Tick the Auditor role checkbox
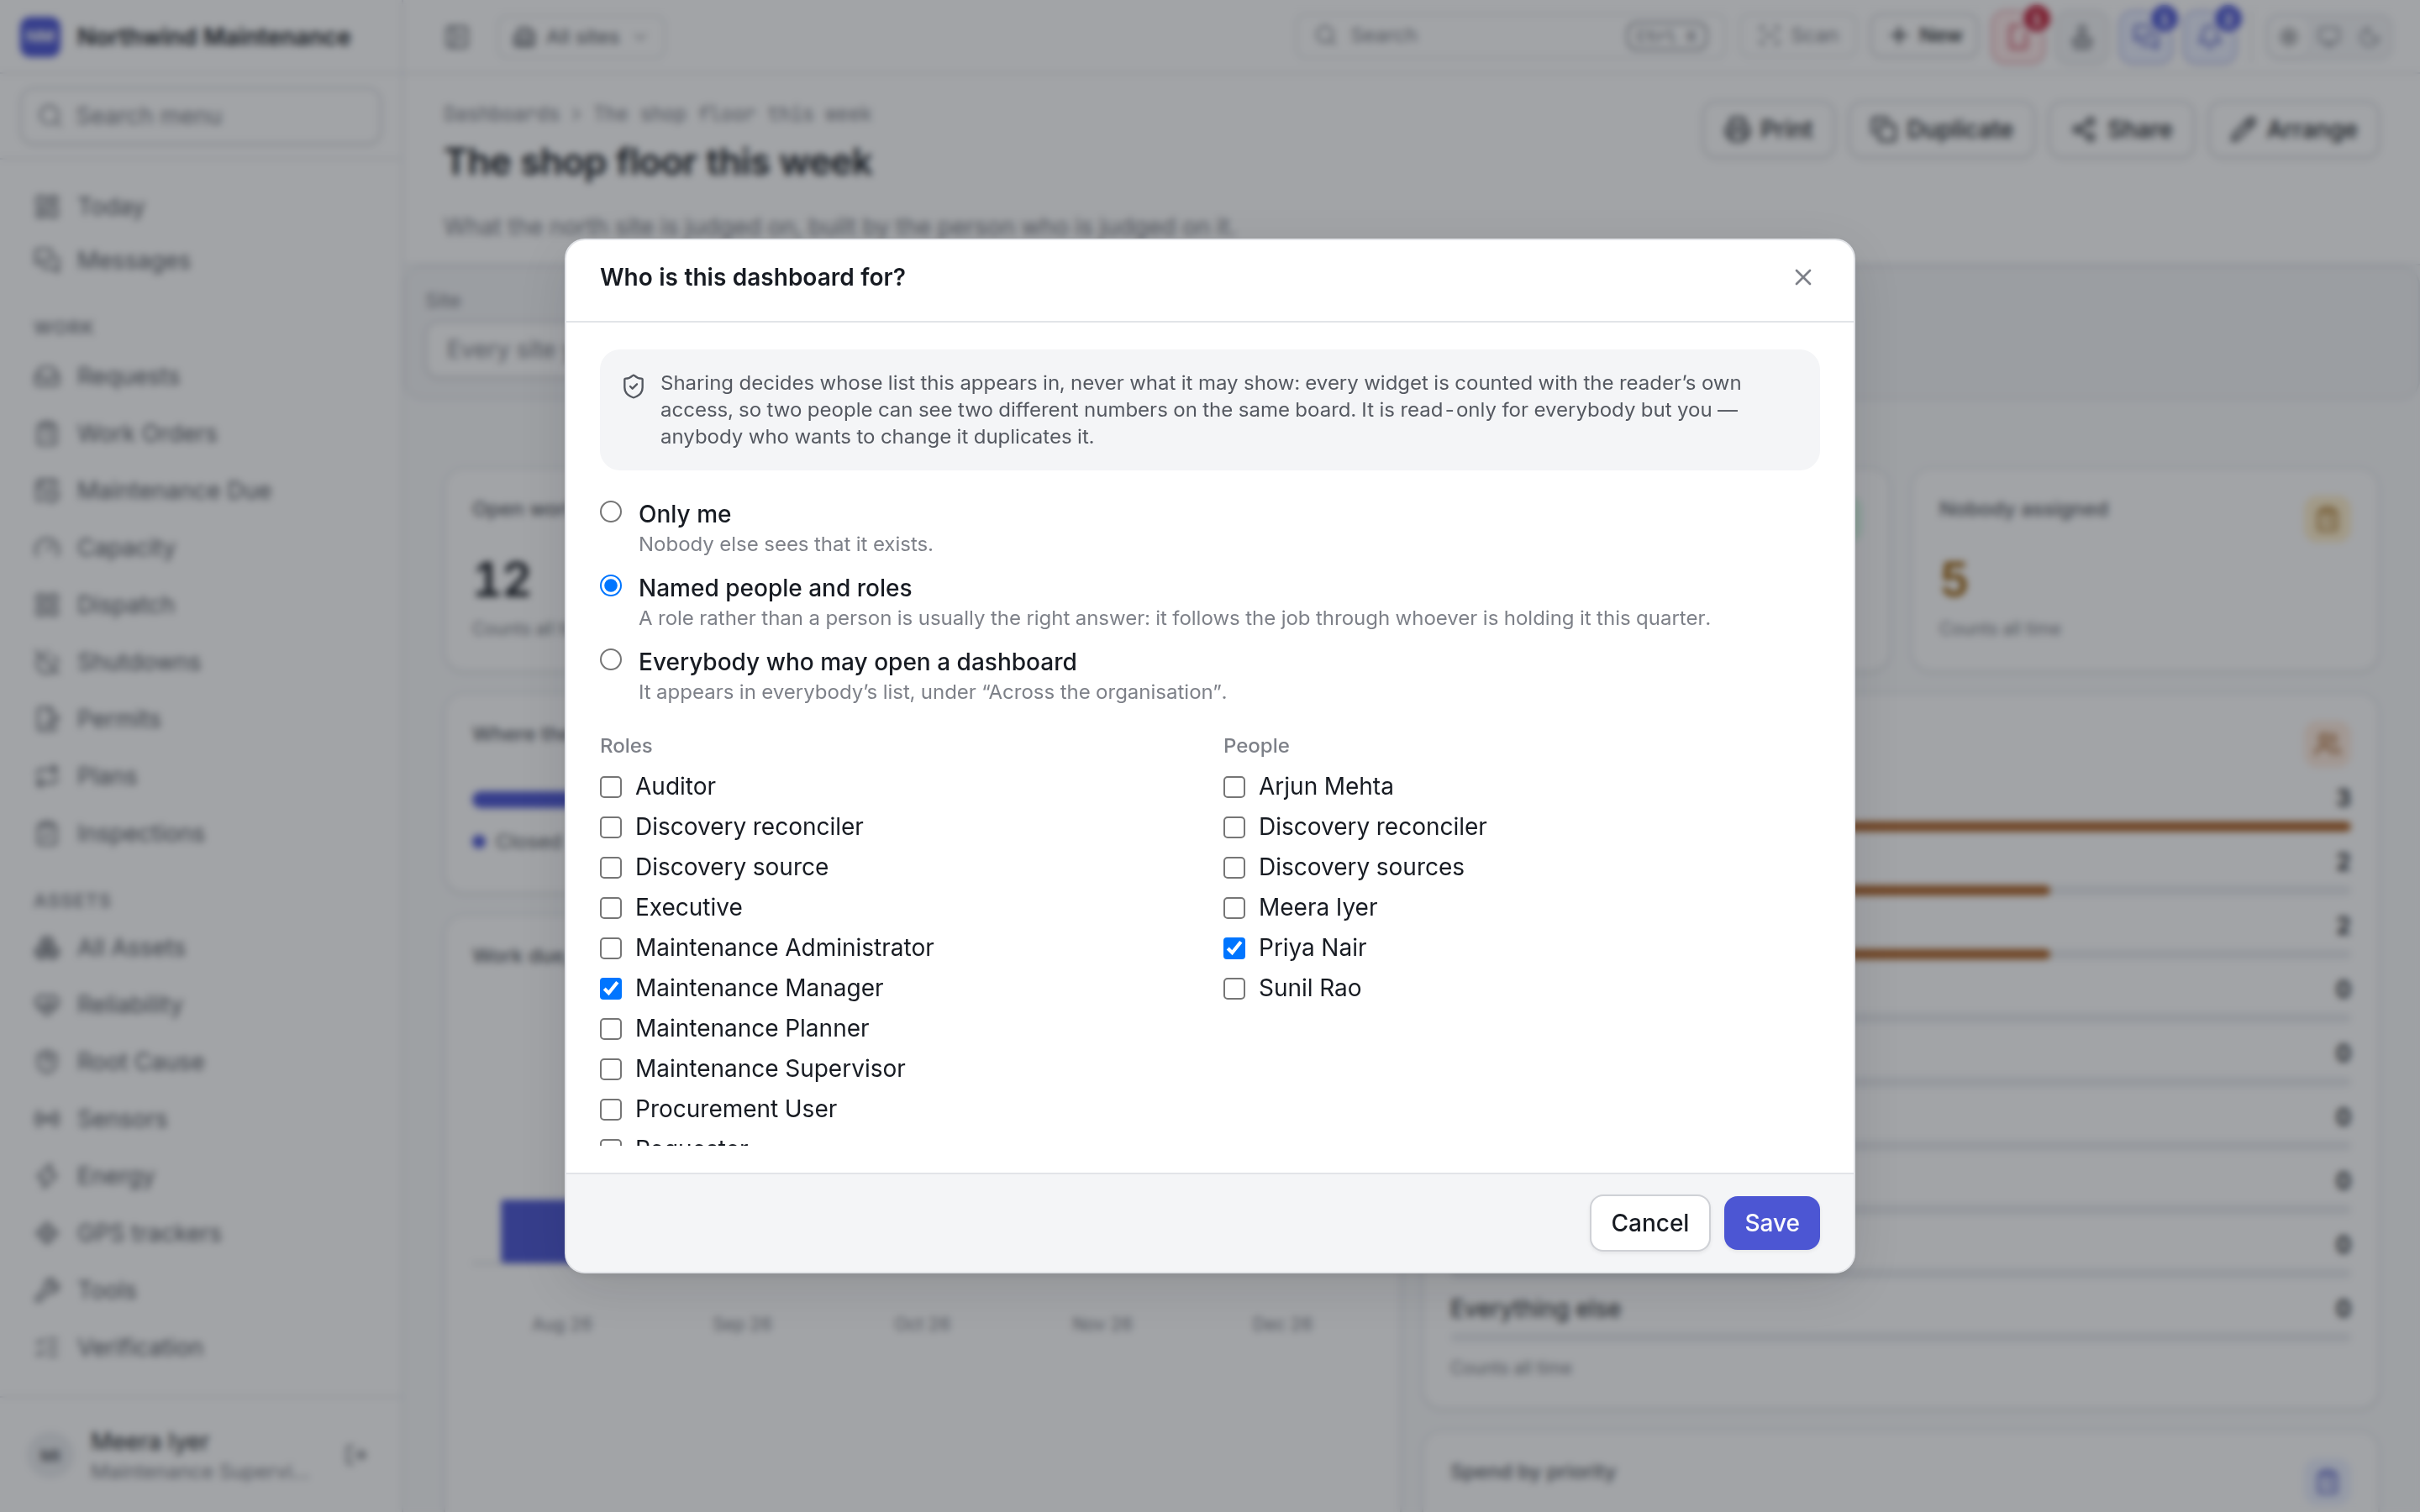 [611, 787]
